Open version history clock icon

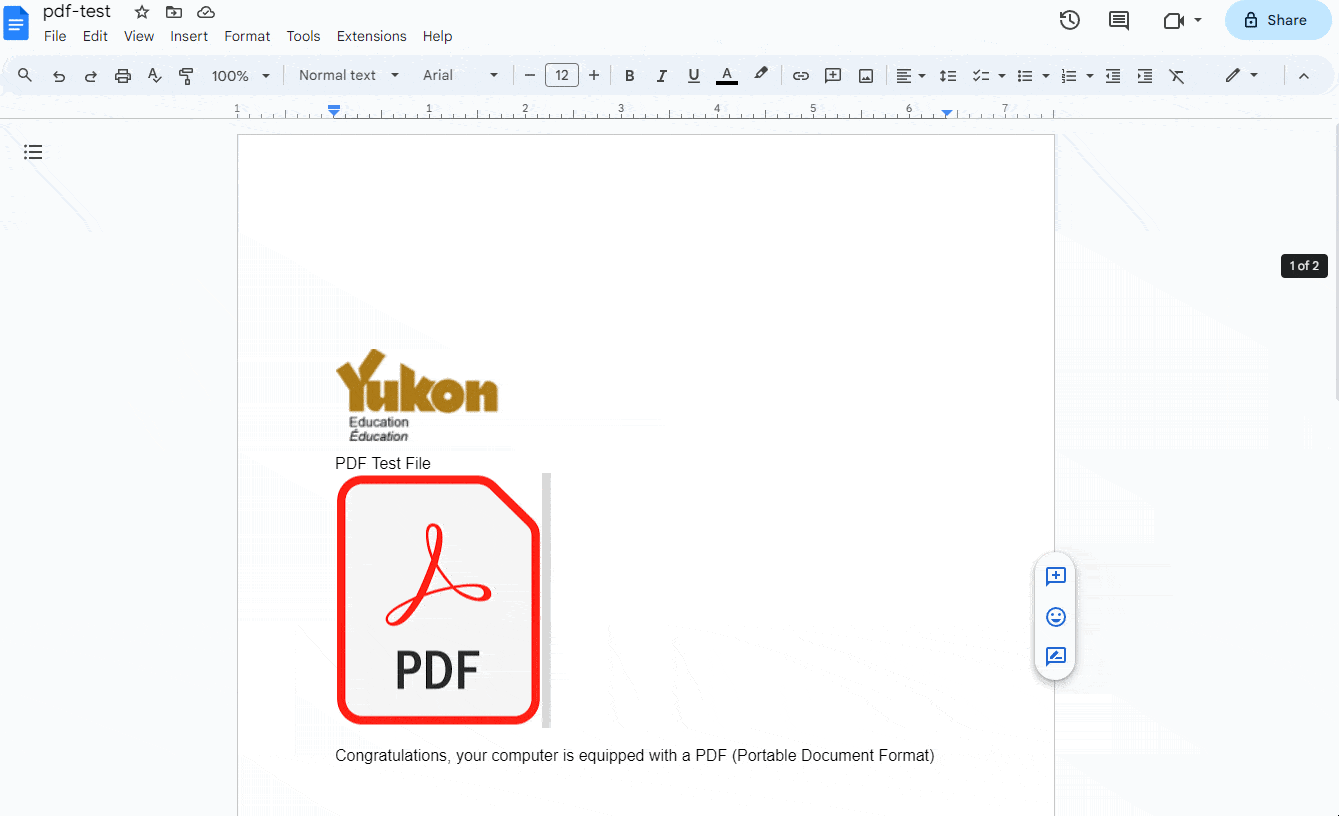tap(1070, 20)
